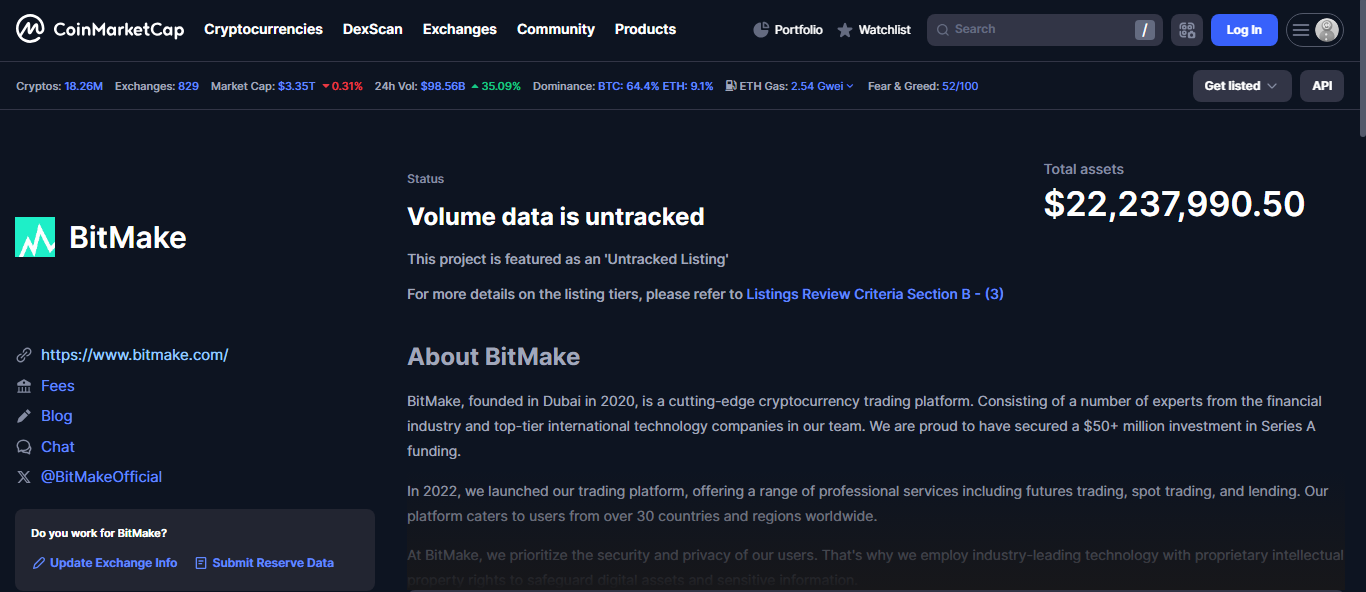Viewport: 1366px width, 592px height.
Task: Open the QR code scanner icon
Action: pos(1187,30)
